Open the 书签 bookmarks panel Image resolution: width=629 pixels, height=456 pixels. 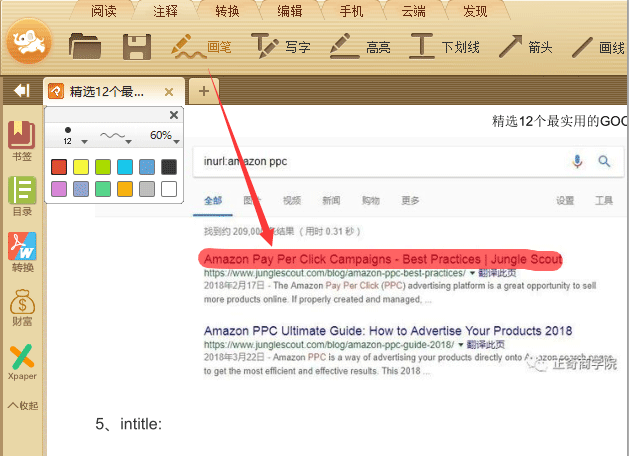tap(22, 141)
